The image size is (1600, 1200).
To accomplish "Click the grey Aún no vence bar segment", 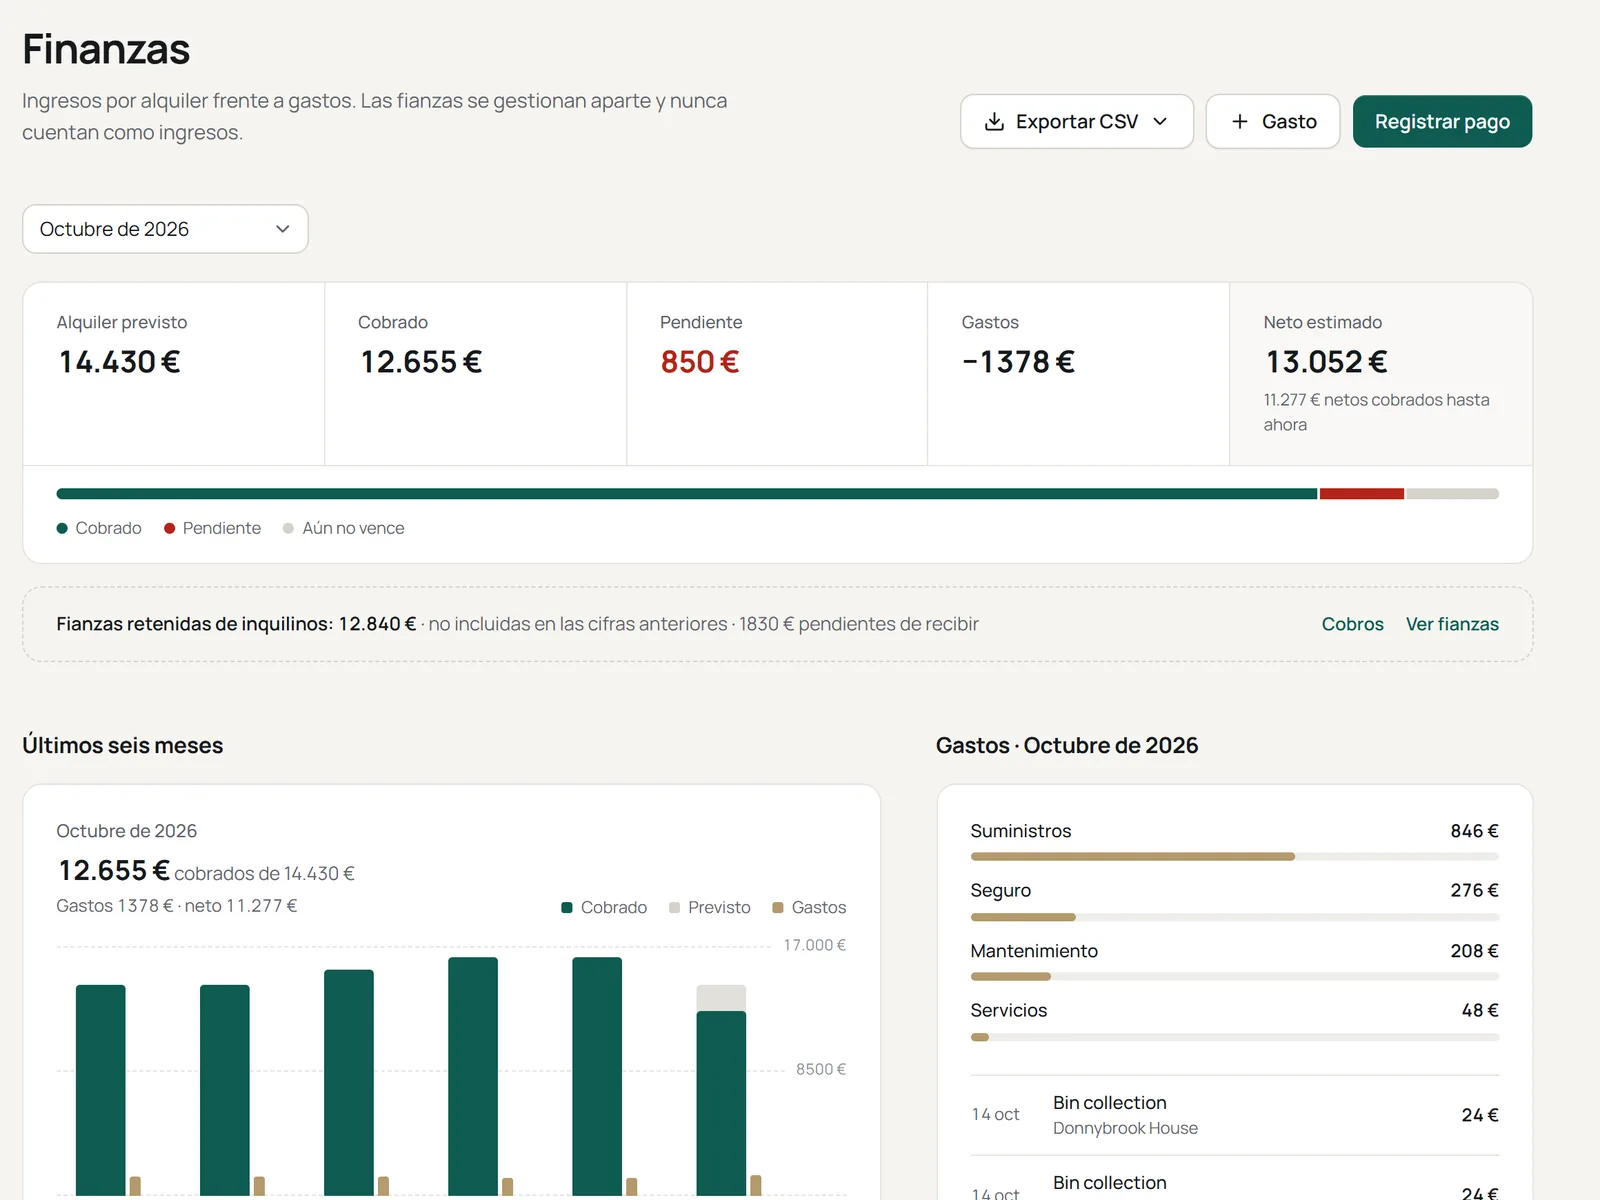I will click(1453, 494).
